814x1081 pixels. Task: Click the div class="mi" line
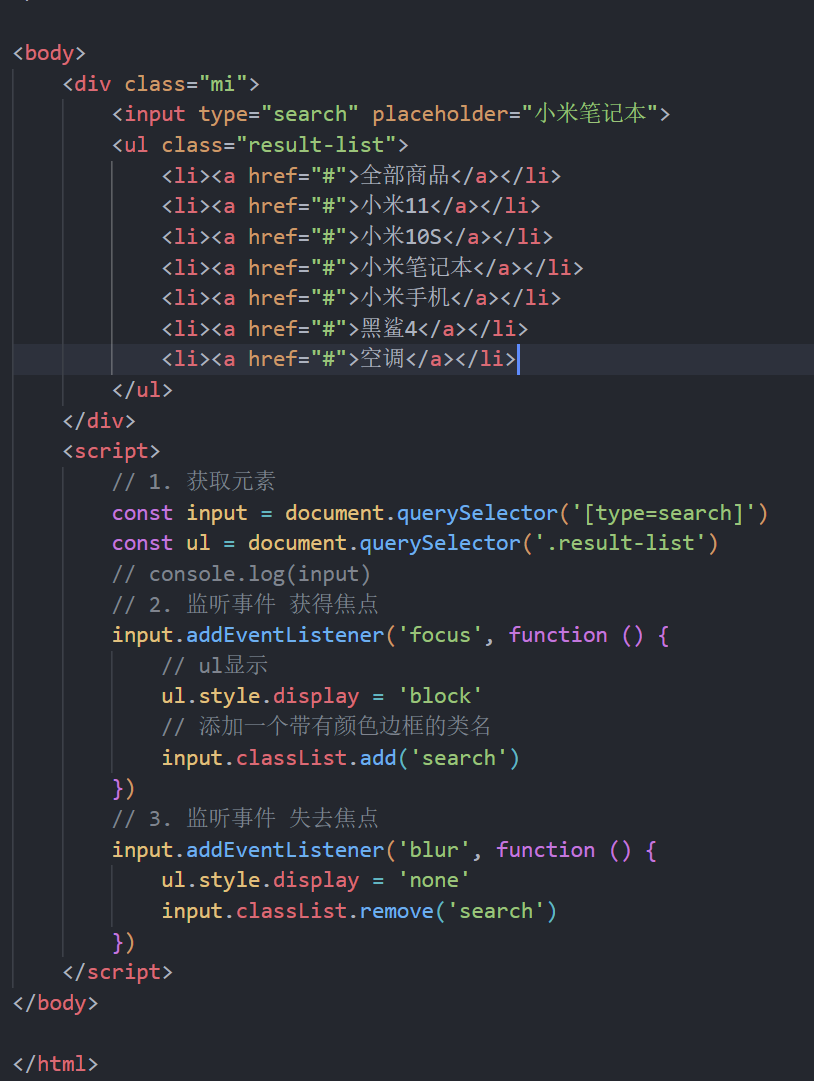(x=161, y=84)
